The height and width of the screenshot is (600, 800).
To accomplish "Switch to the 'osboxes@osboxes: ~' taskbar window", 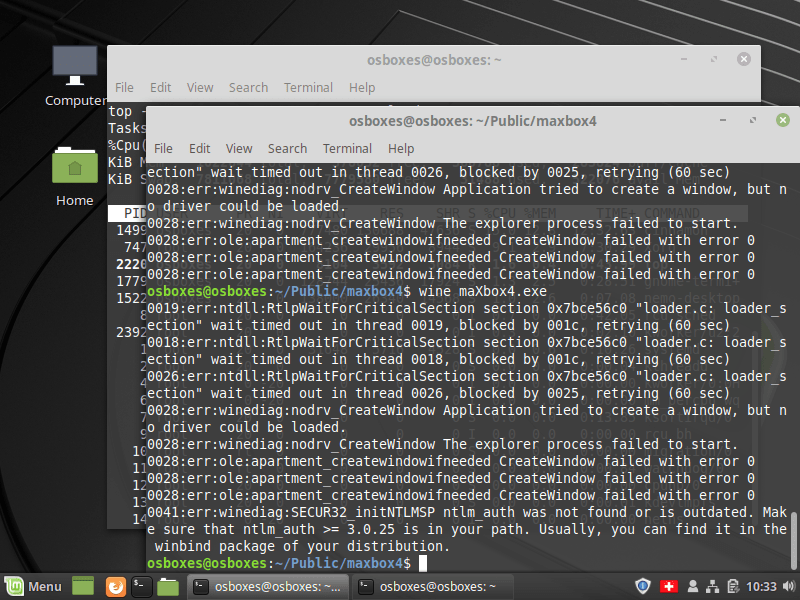I will (x=430, y=586).
